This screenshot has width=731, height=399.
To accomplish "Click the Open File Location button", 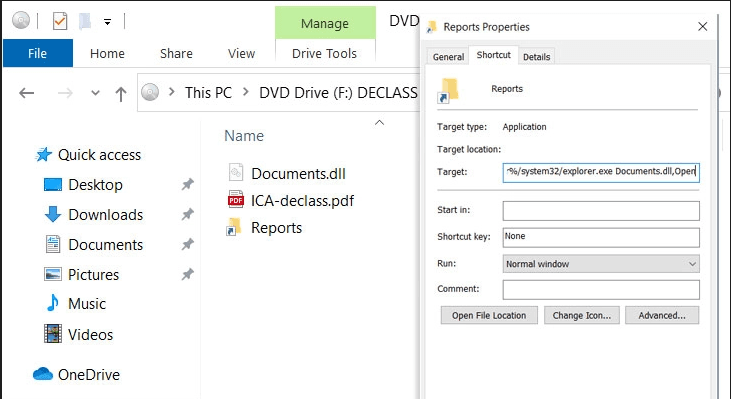I will tap(489, 316).
